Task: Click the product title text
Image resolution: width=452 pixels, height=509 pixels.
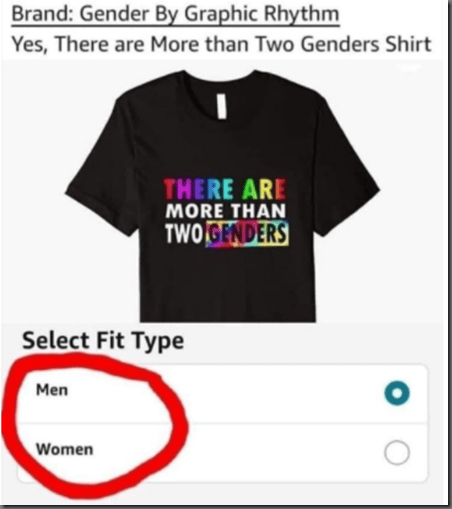Action: click(x=222, y=44)
